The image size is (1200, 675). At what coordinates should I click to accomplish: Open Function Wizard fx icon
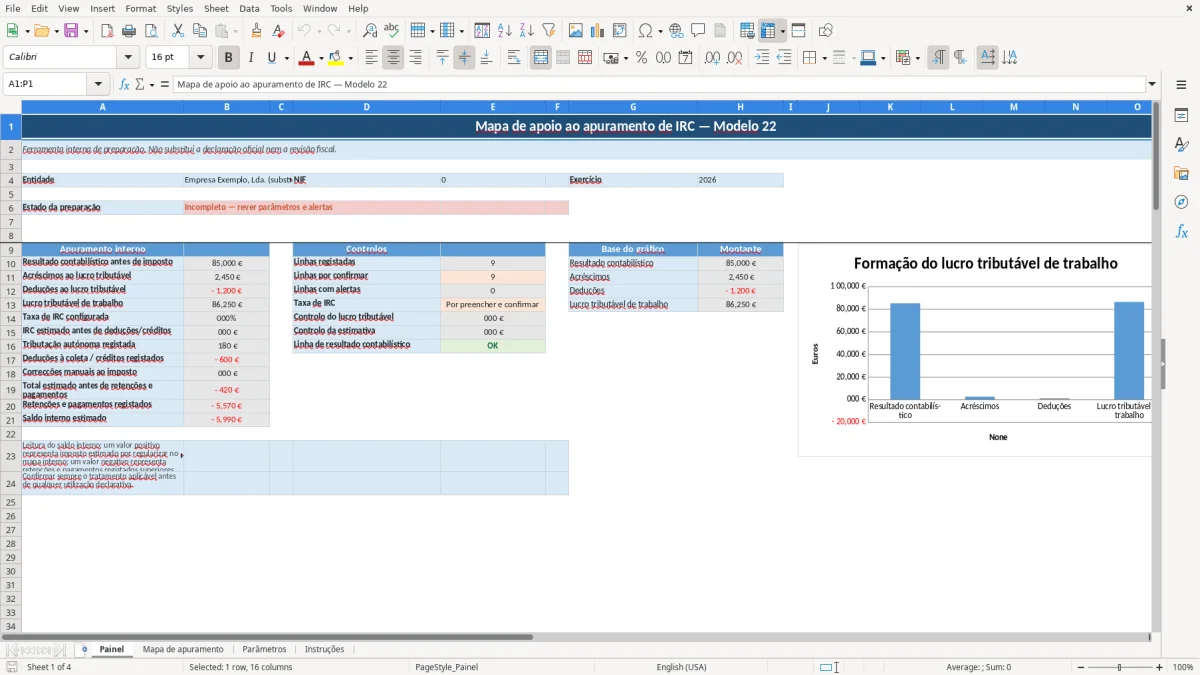click(124, 84)
